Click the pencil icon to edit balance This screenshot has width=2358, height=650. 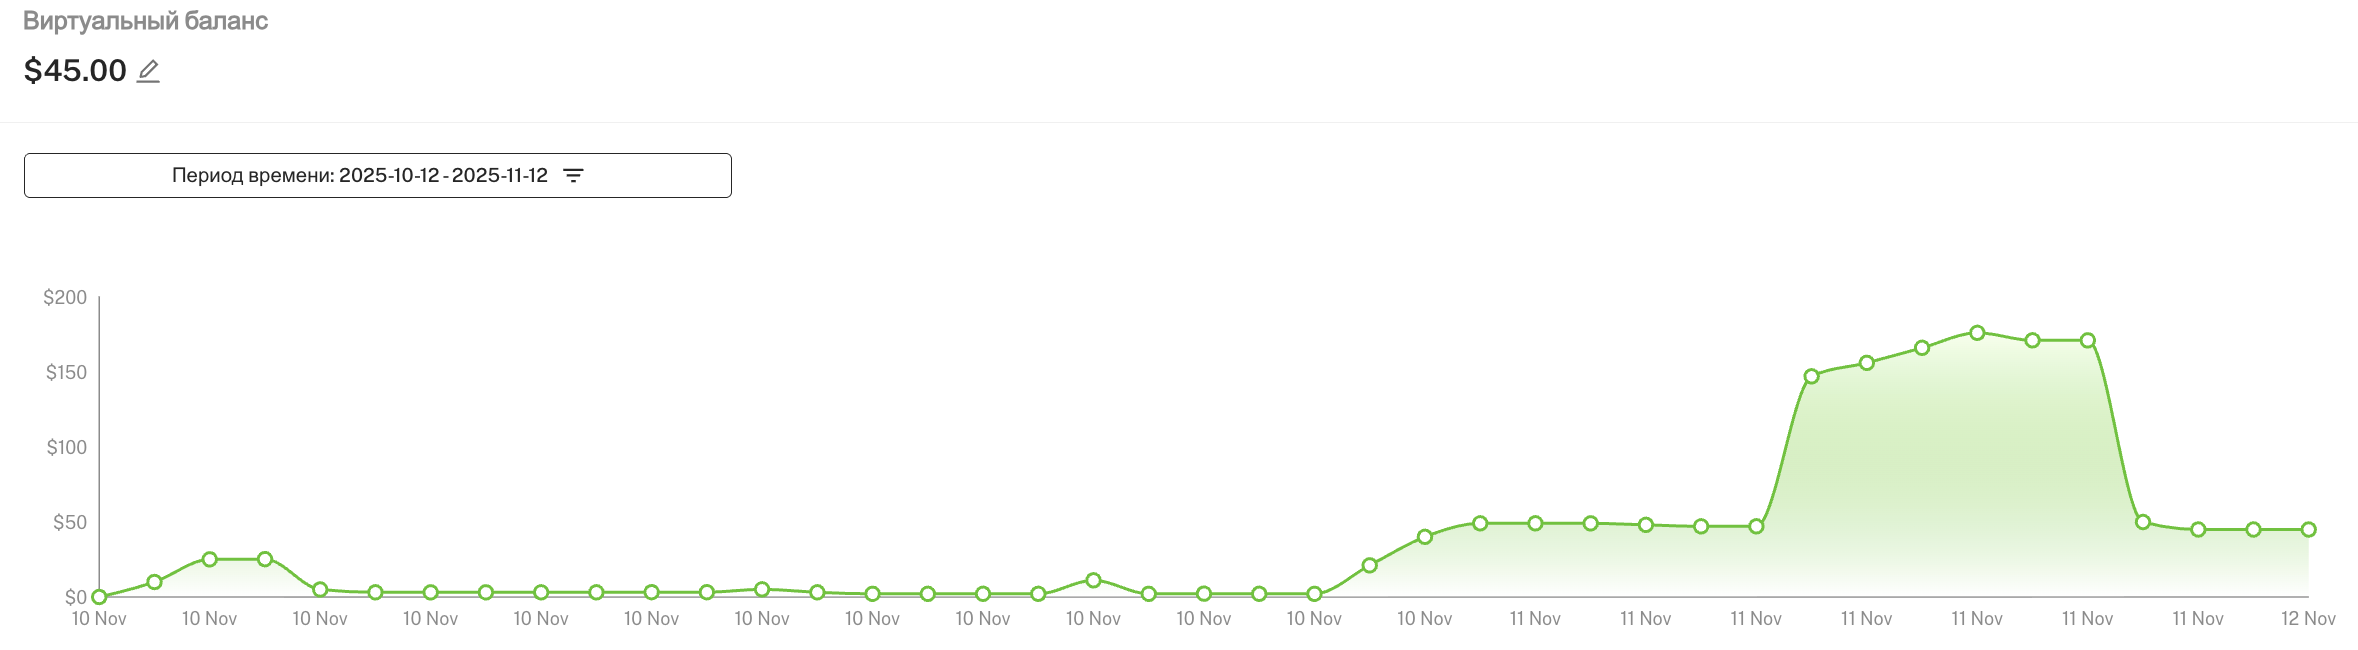pyautogui.click(x=148, y=71)
